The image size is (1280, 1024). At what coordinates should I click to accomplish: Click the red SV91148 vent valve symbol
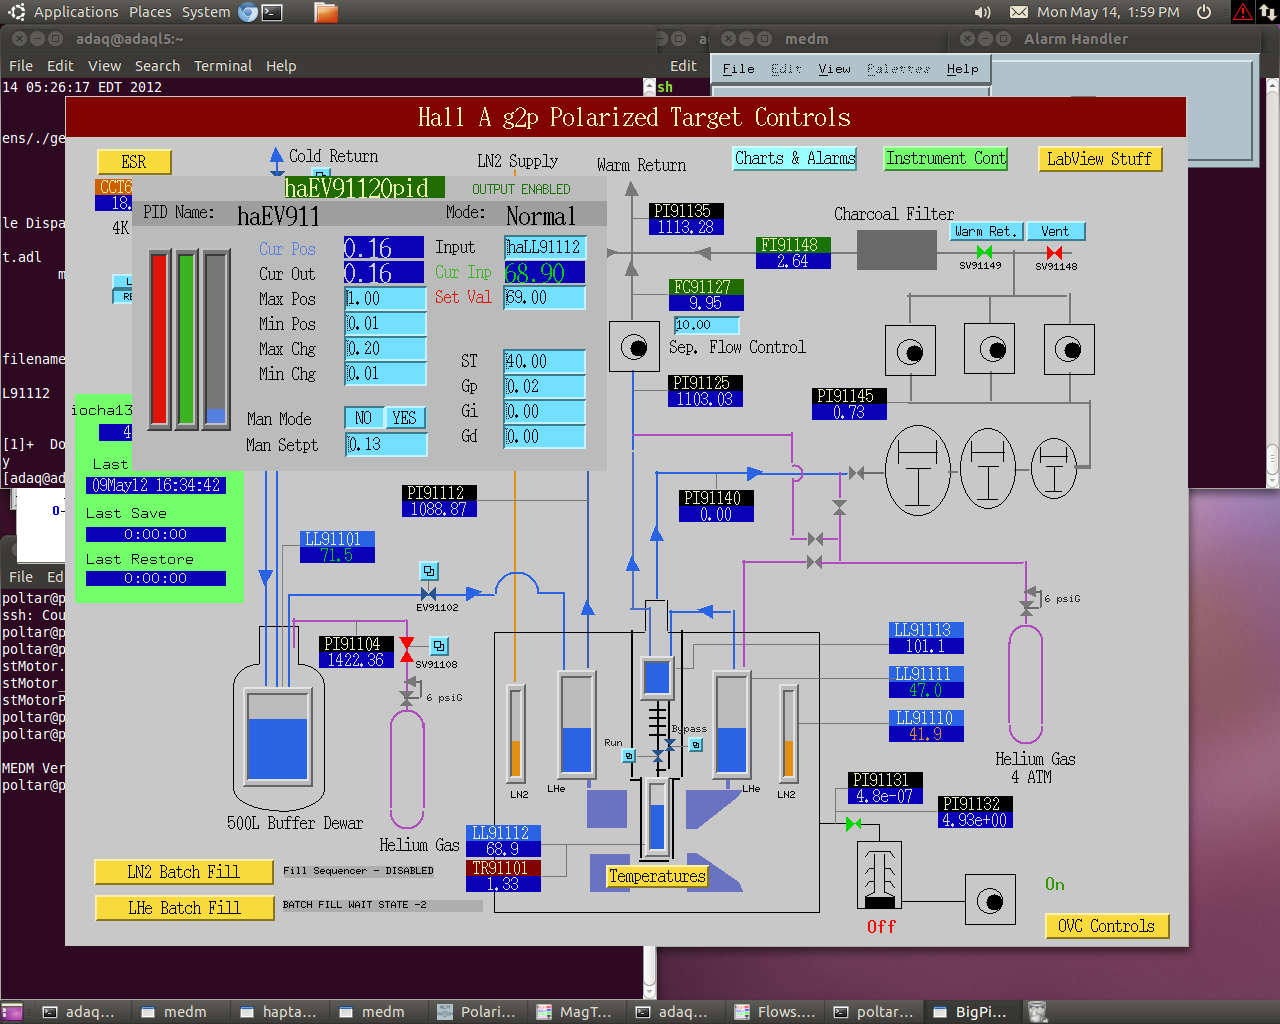point(1054,252)
